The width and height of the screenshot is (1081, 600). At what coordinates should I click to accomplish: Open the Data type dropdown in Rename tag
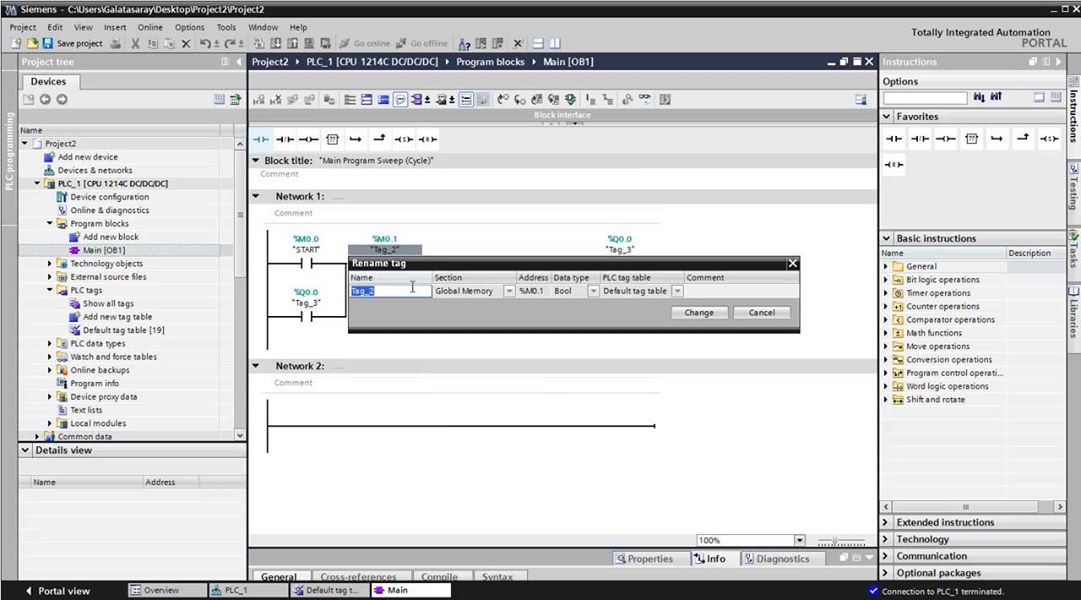[593, 291]
